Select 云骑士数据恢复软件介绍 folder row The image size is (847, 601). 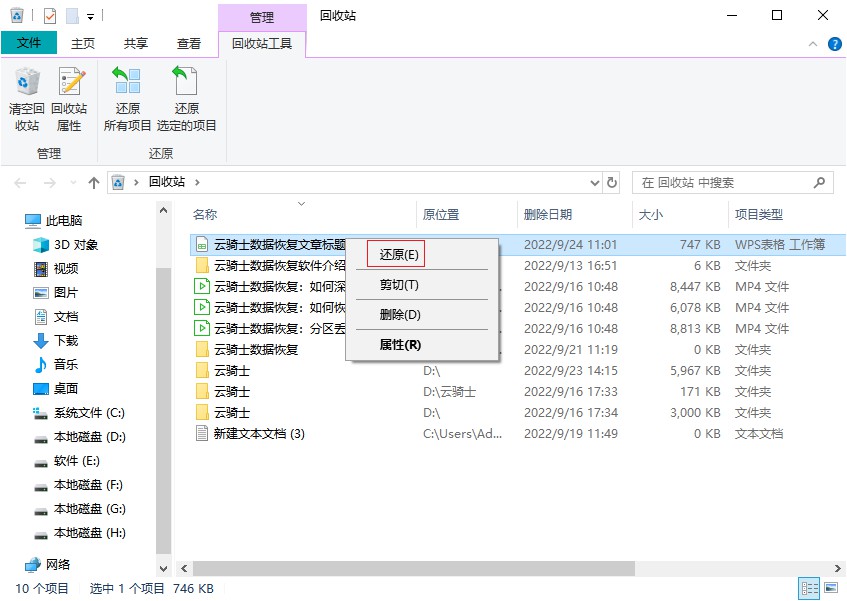pyautogui.click(x=517, y=266)
